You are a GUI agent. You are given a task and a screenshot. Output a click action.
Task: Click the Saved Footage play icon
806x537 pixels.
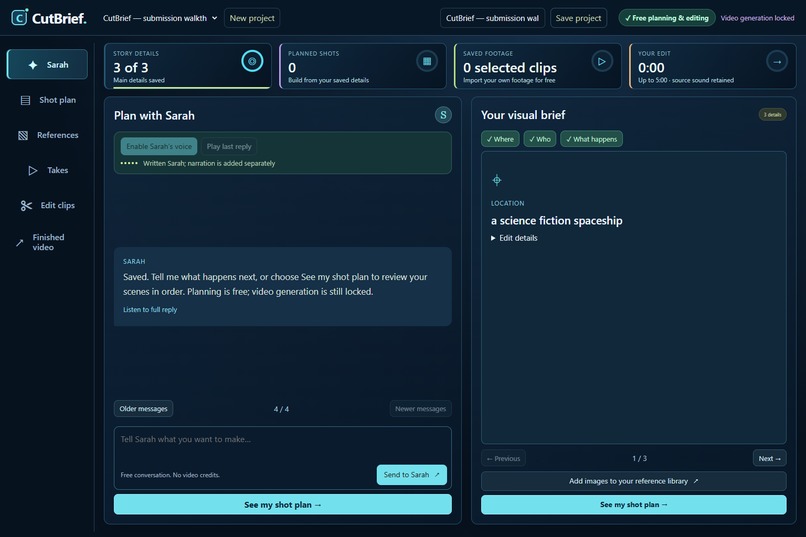[601, 61]
